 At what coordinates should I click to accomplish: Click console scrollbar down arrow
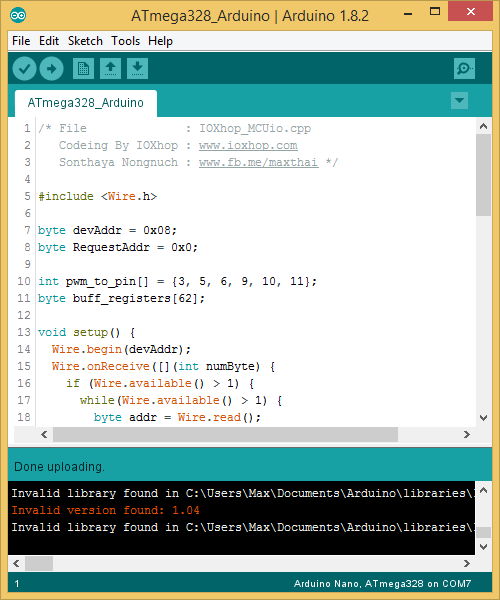484,547
